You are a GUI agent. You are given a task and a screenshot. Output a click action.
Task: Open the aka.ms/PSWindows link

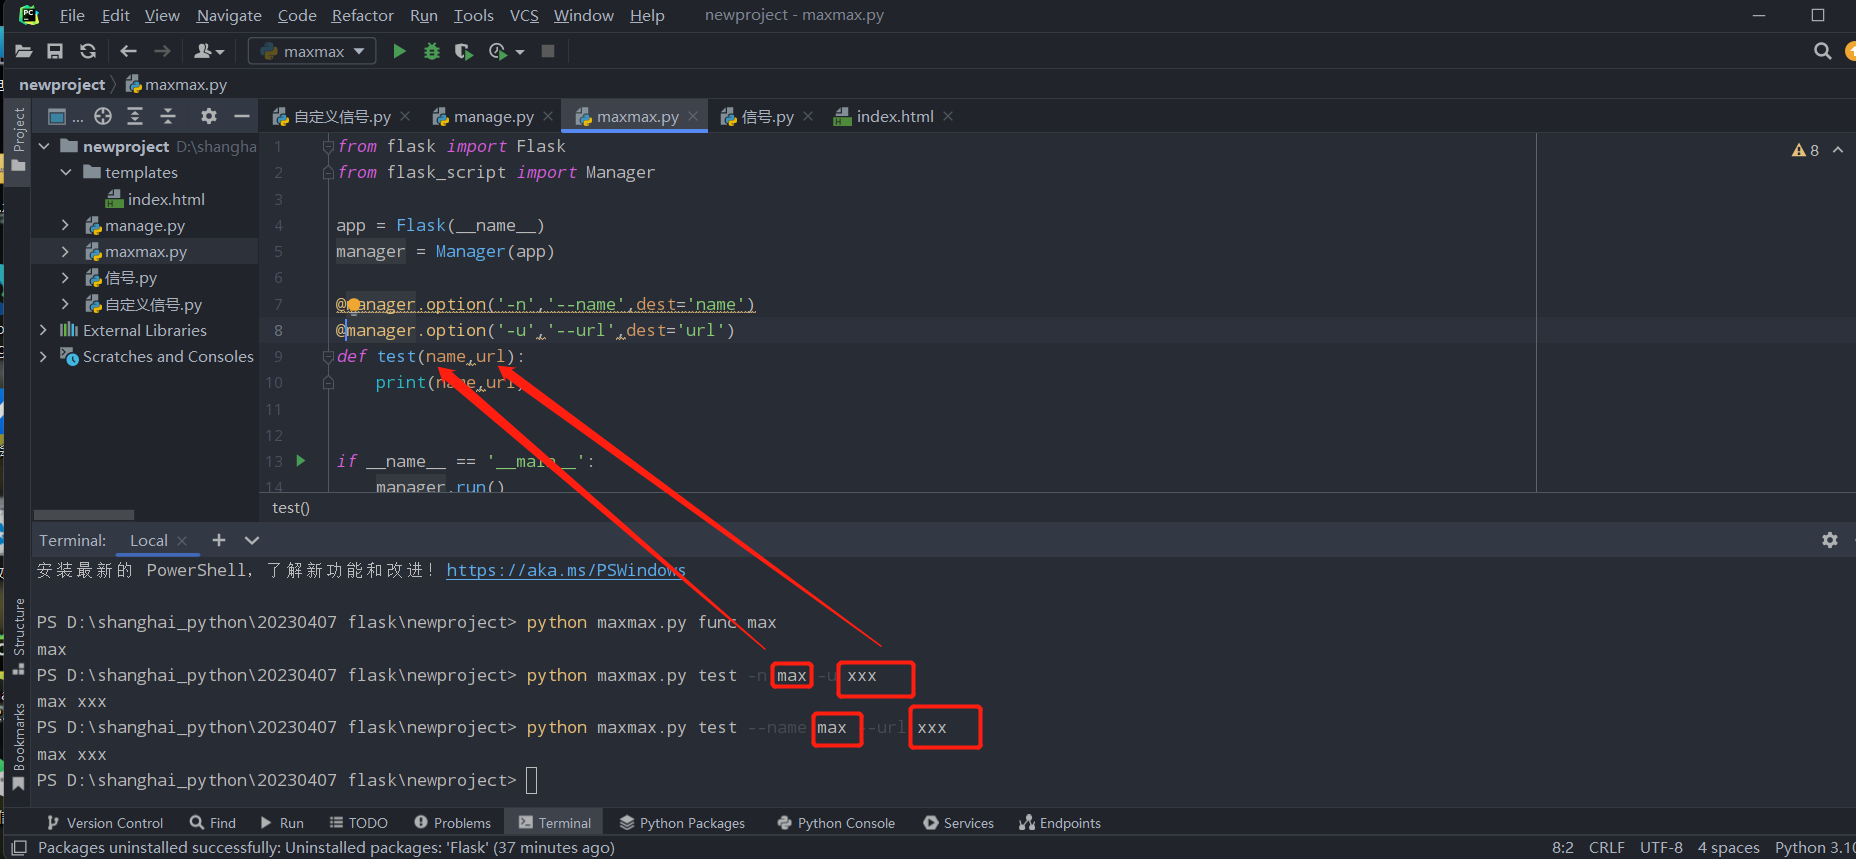pyautogui.click(x=566, y=570)
